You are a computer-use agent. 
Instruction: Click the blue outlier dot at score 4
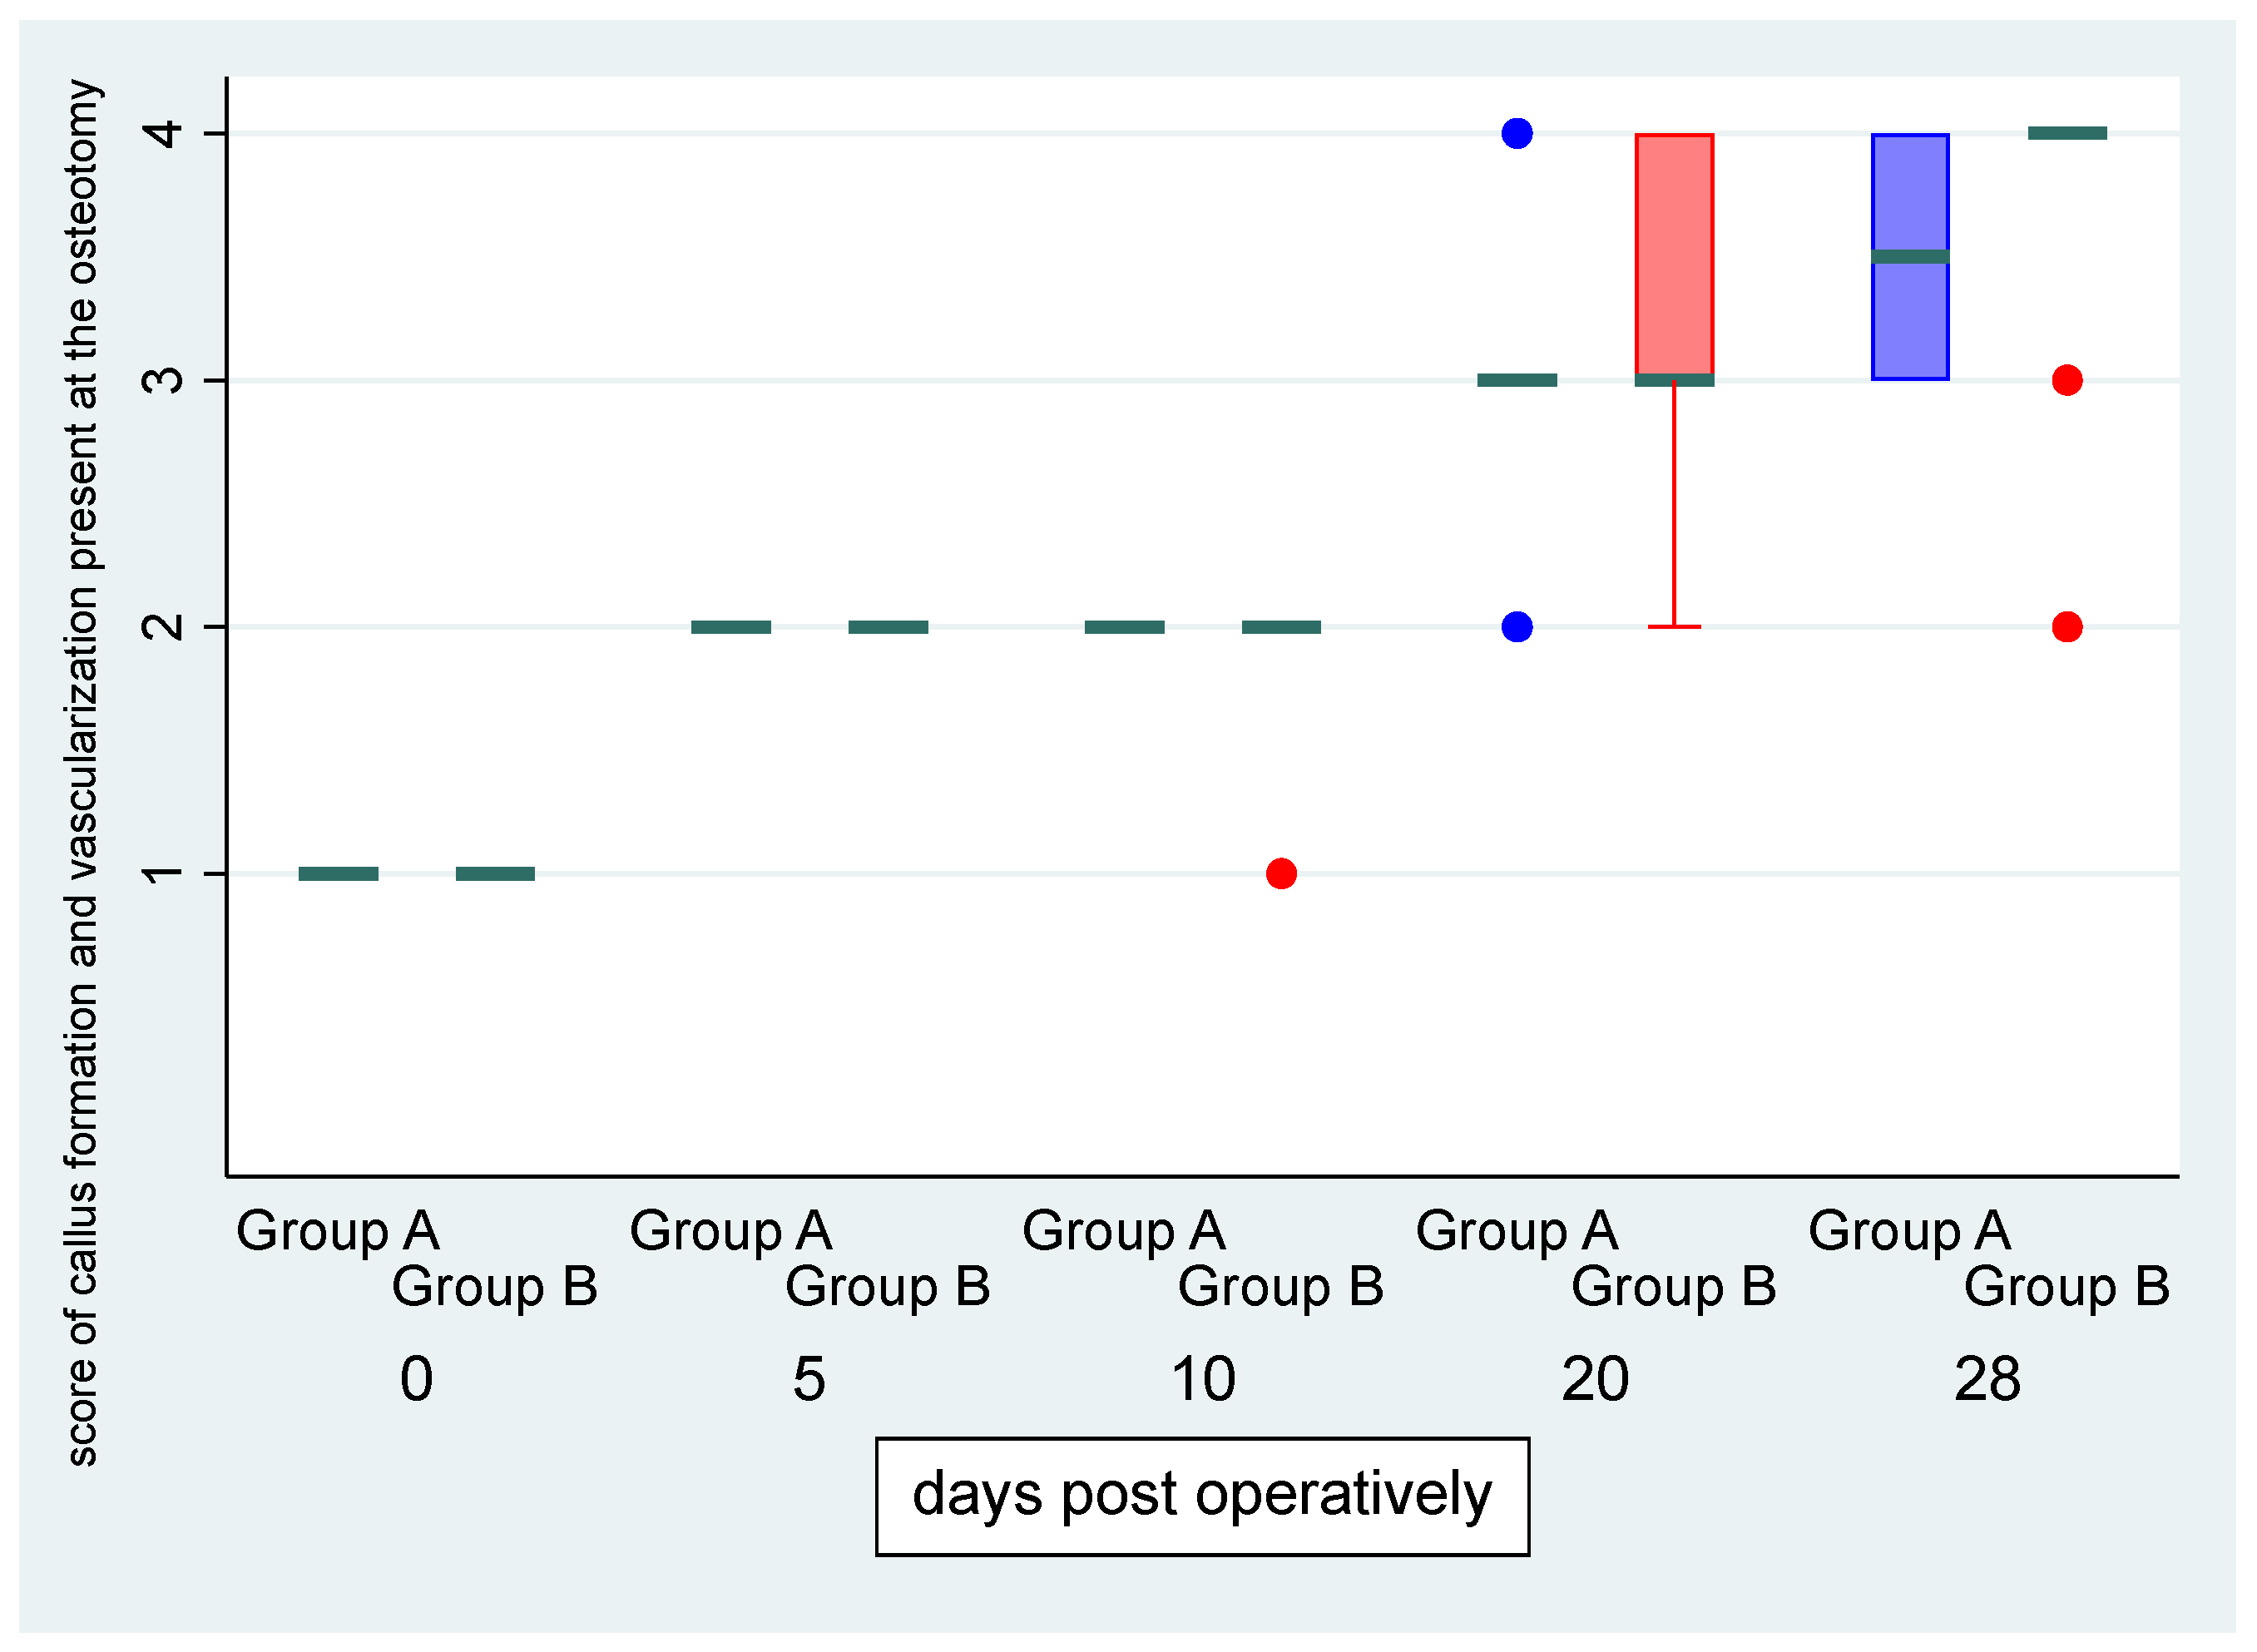coord(1516,133)
